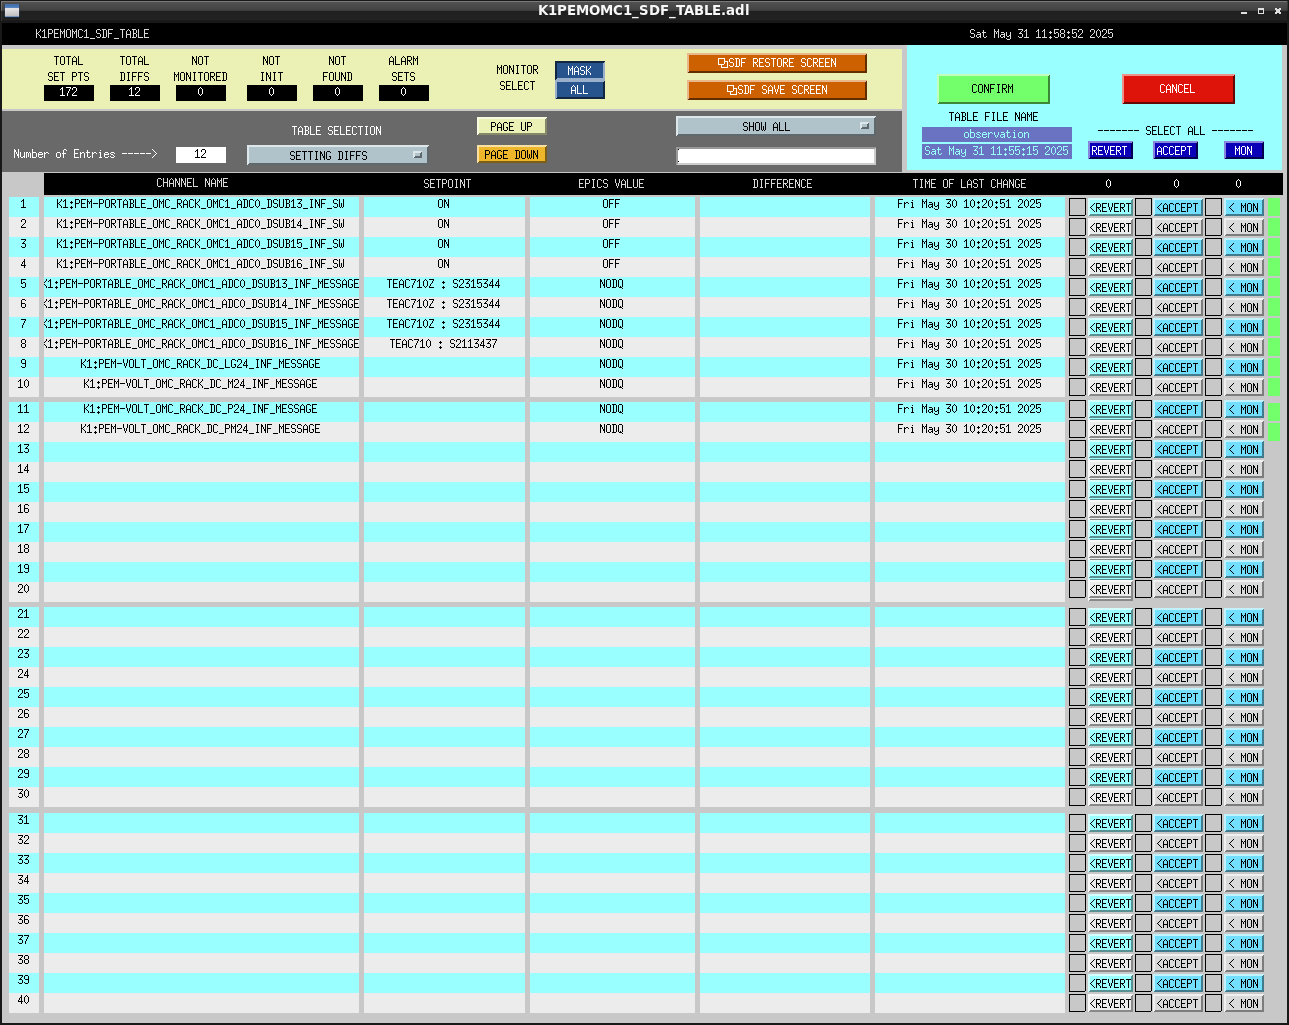Toggle ACCEPT for row 3 DSUB15_INF_SW
The height and width of the screenshot is (1025, 1289).
click(x=1179, y=248)
